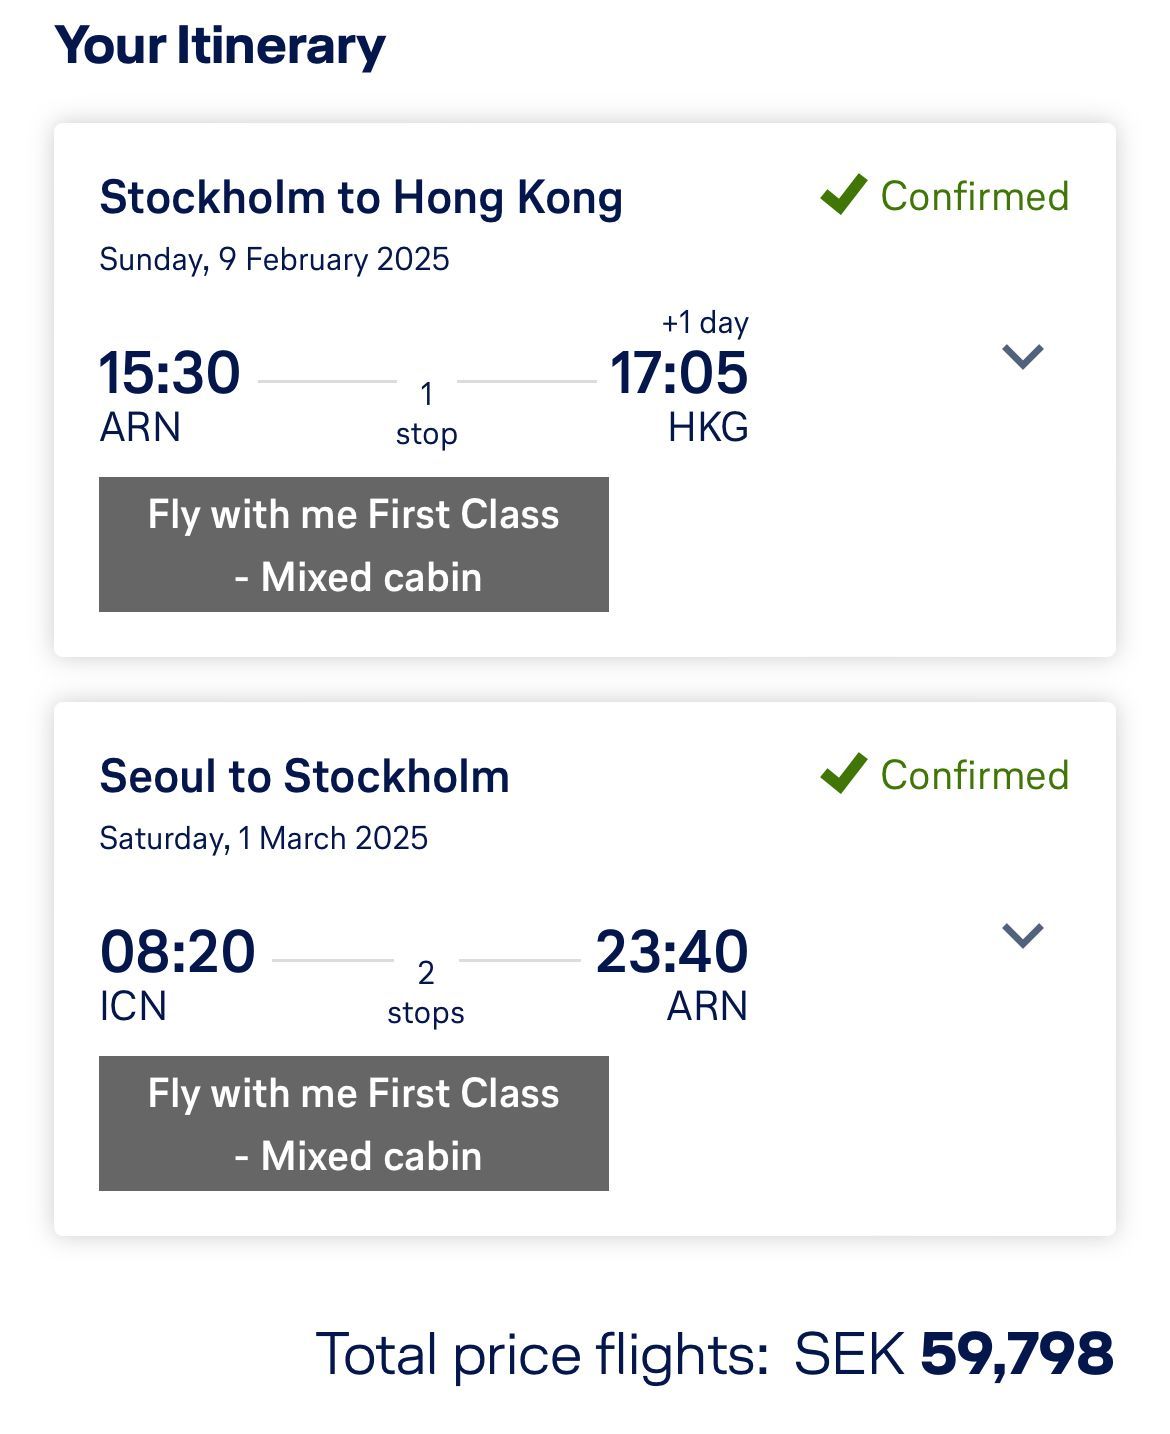The image size is (1170, 1434).
Task: Expand Stockholm to Hong Kong flight details chevron
Action: pyautogui.click(x=1022, y=356)
